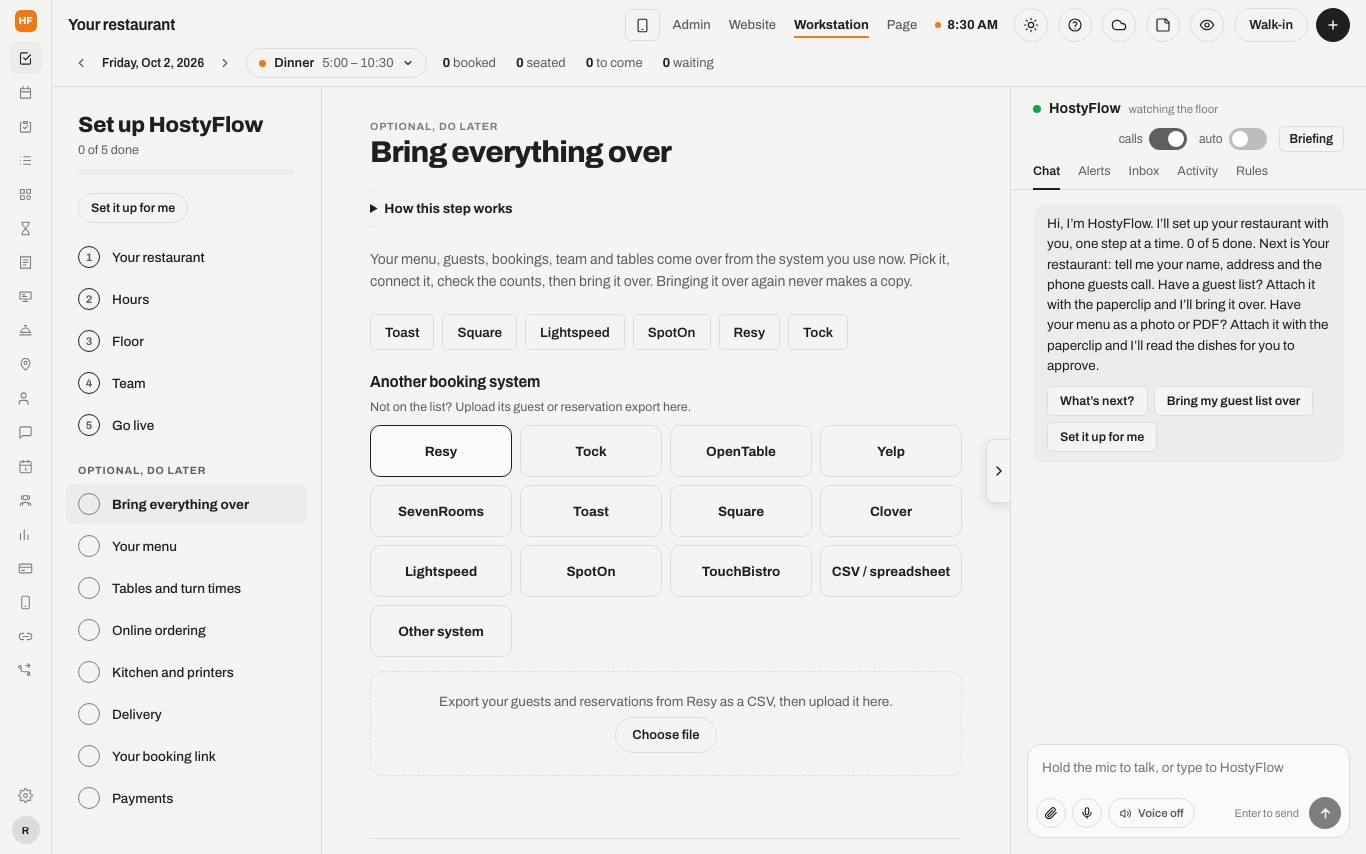This screenshot has width=1366, height=854.
Task: Click the mobile device preview icon
Action: click(642, 25)
